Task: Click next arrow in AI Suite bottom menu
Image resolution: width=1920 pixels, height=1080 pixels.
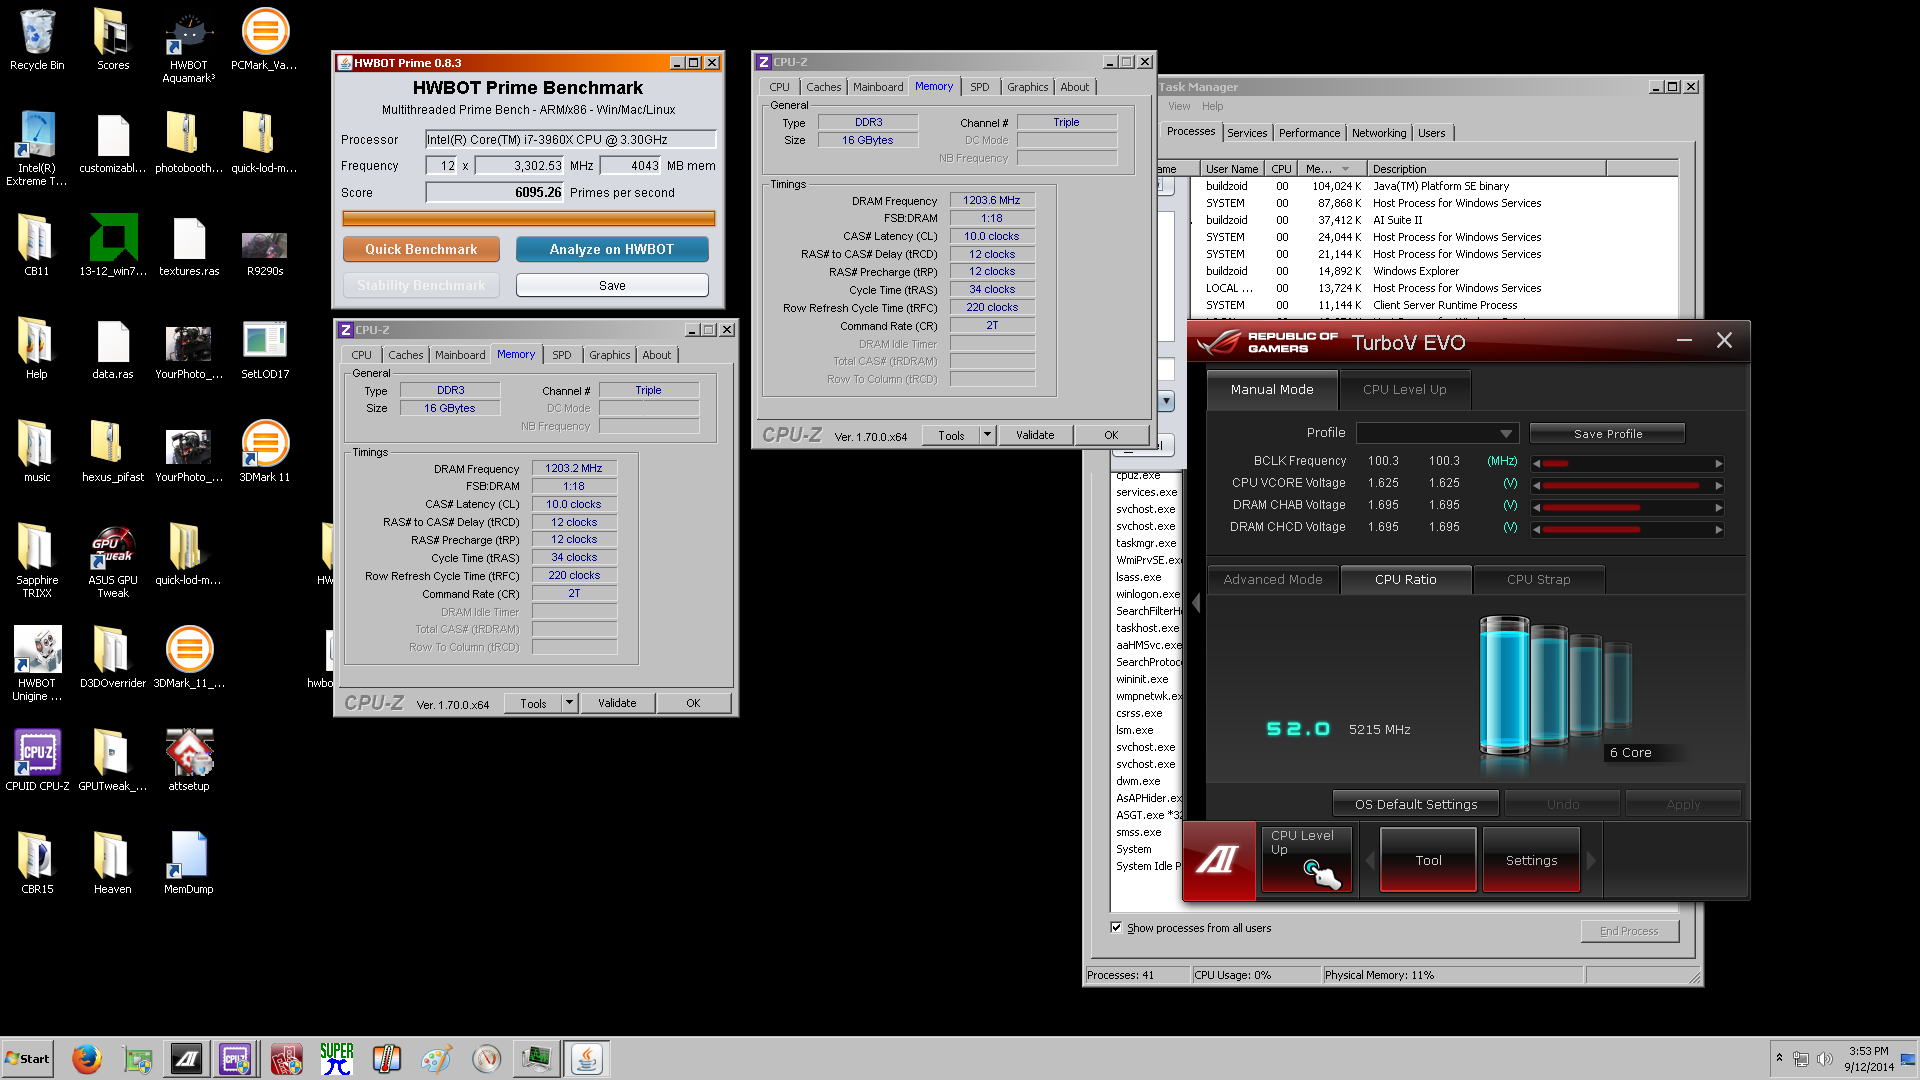Action: click(x=1592, y=860)
